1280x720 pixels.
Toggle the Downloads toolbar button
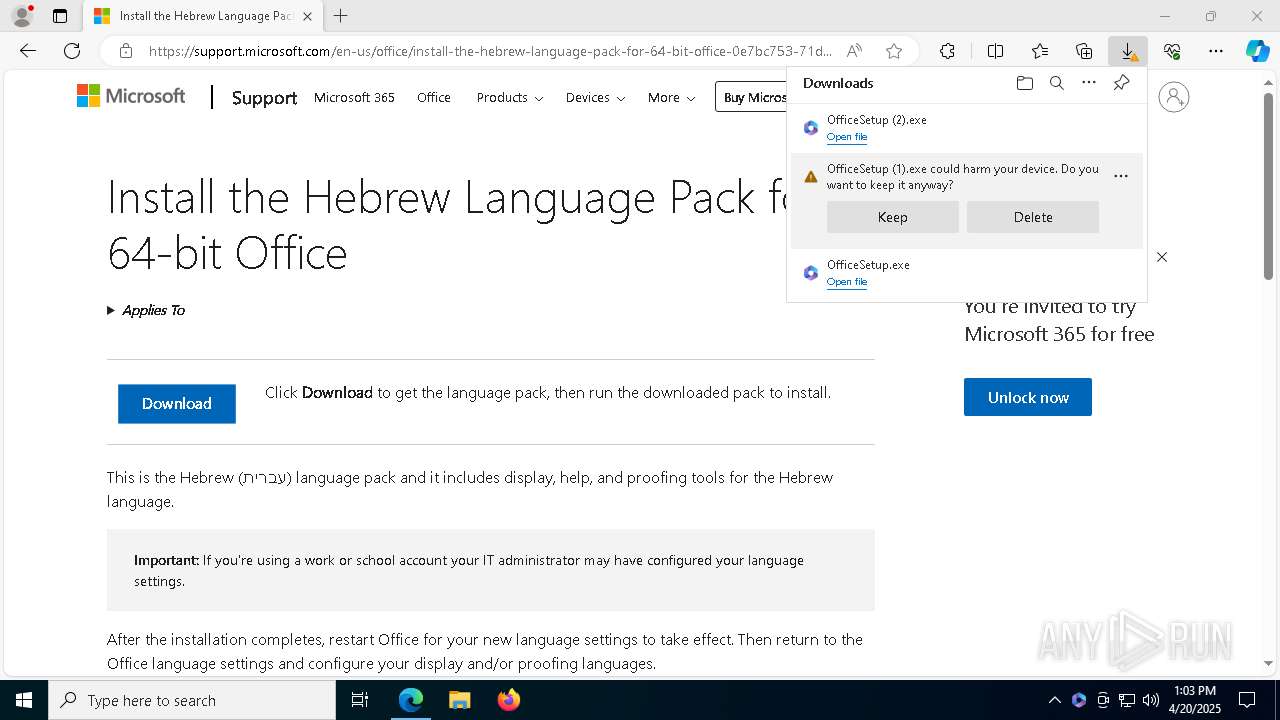[x=1128, y=51]
